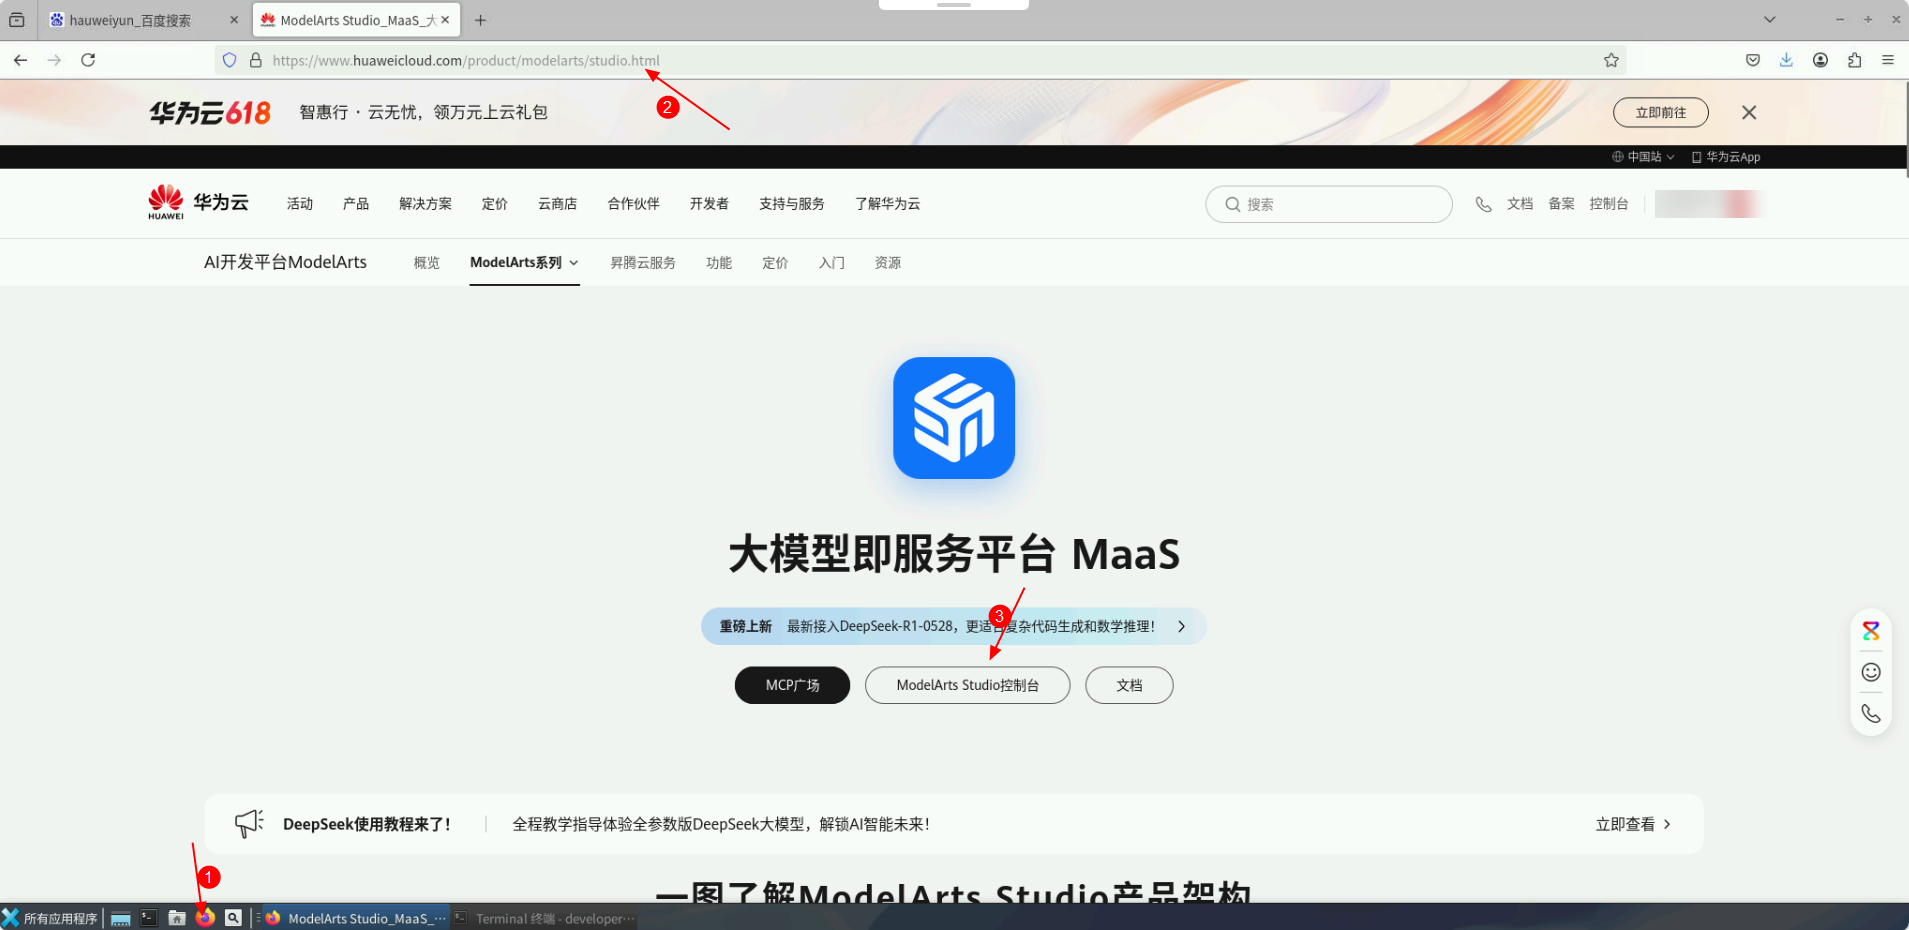The image size is (1909, 930).
Task: Click the MCP广场 button
Action: (x=792, y=685)
